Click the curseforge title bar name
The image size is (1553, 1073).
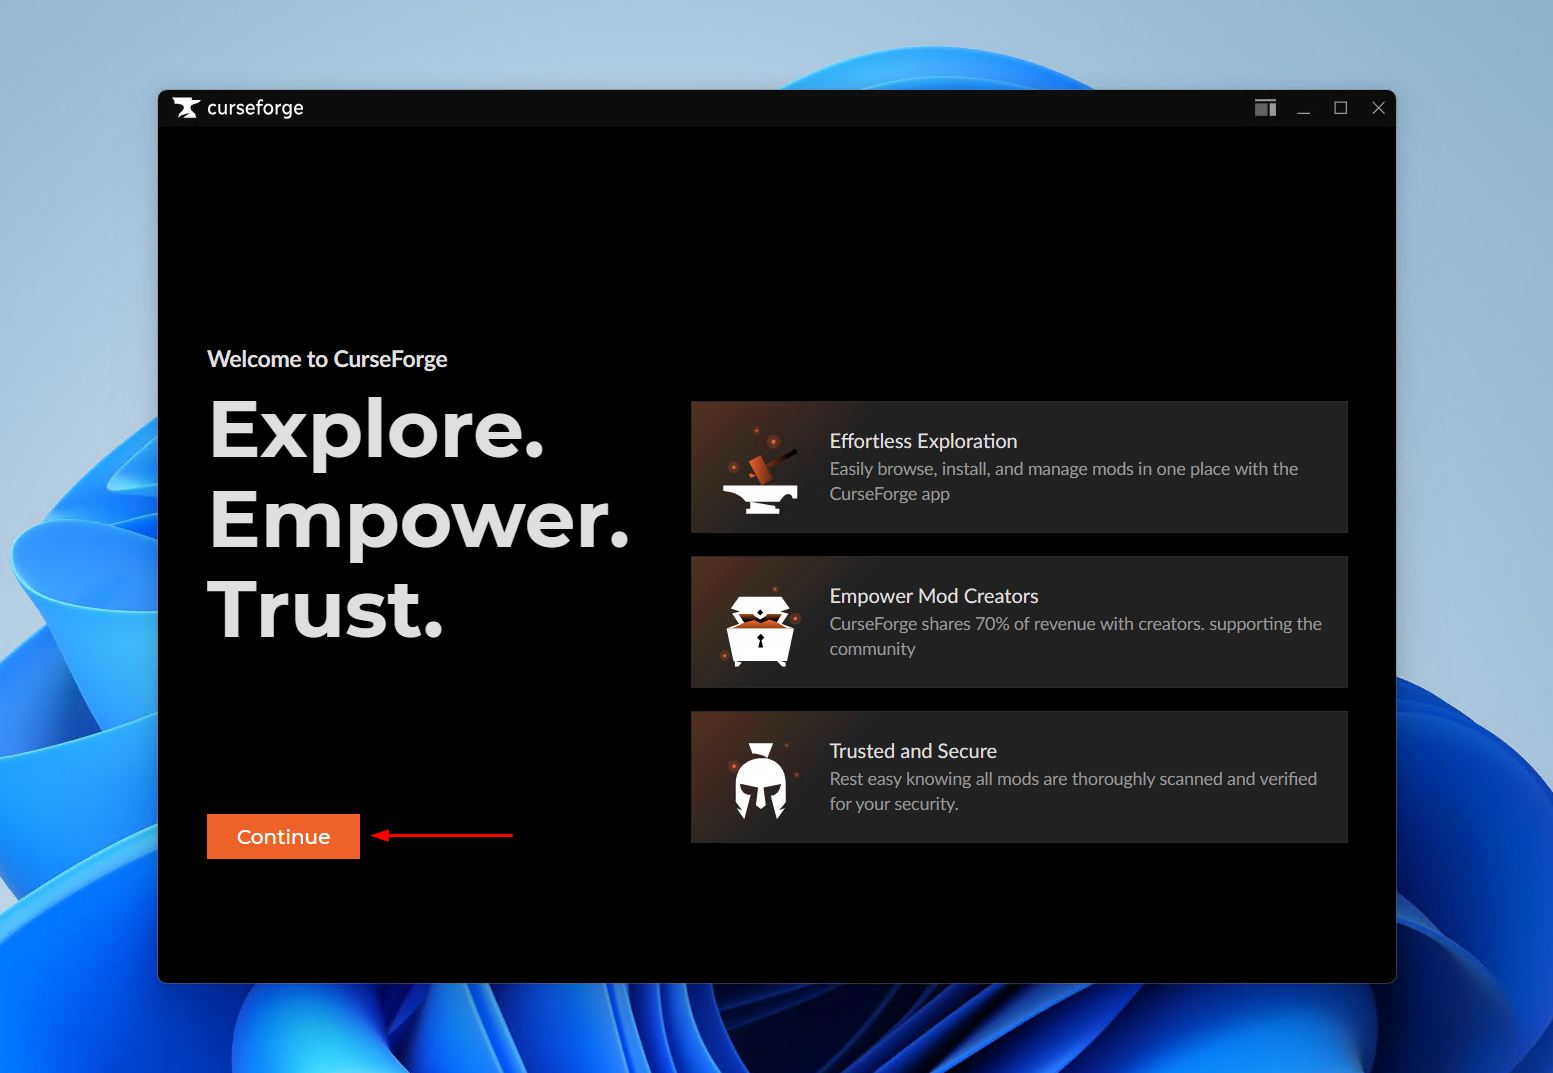coord(255,108)
